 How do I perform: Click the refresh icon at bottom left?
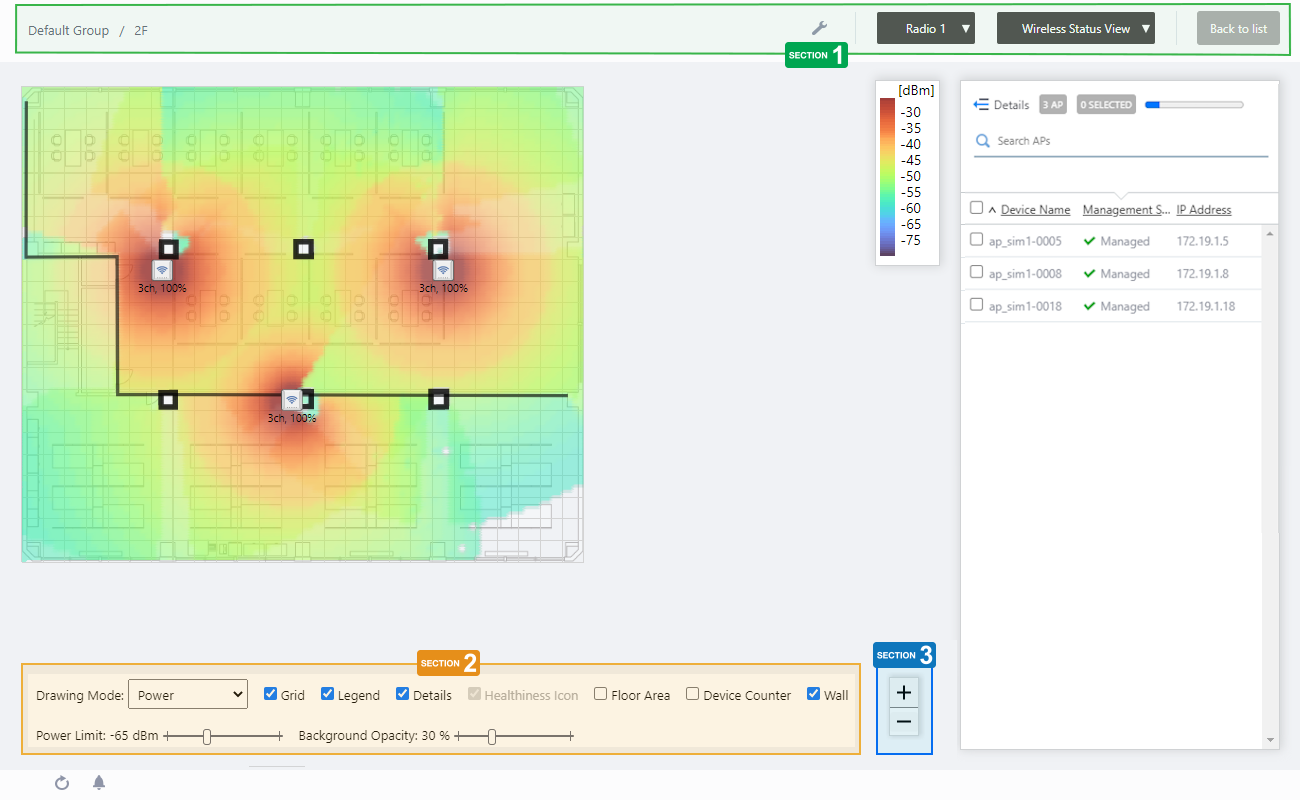62,783
